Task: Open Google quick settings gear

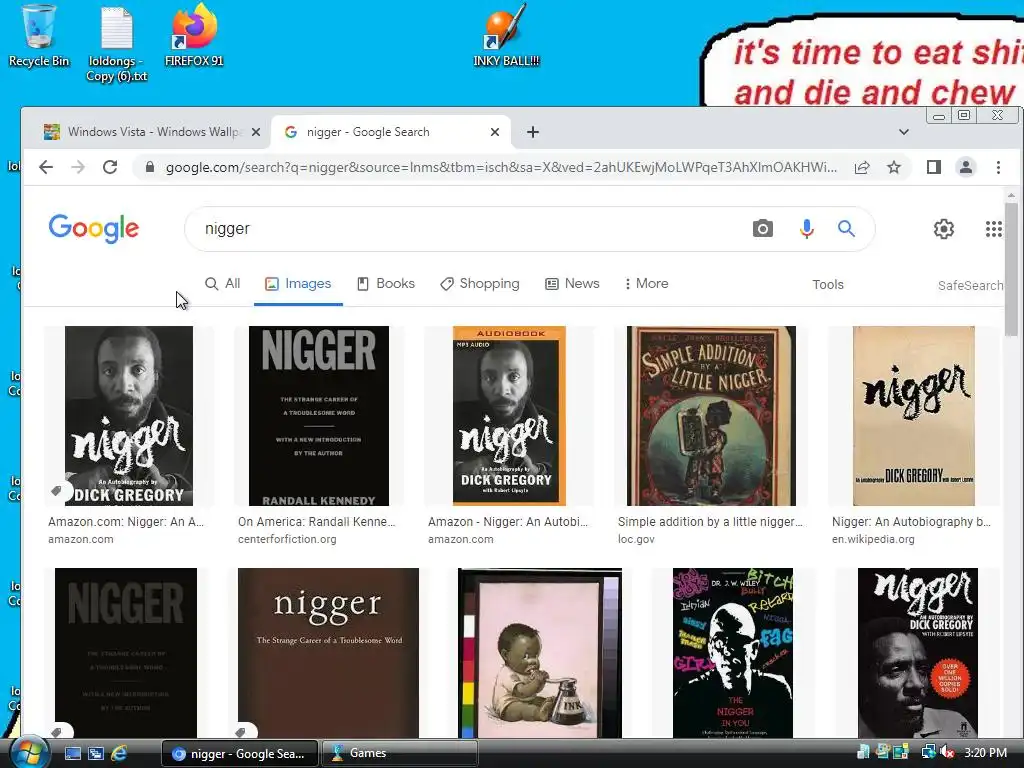Action: (x=944, y=229)
